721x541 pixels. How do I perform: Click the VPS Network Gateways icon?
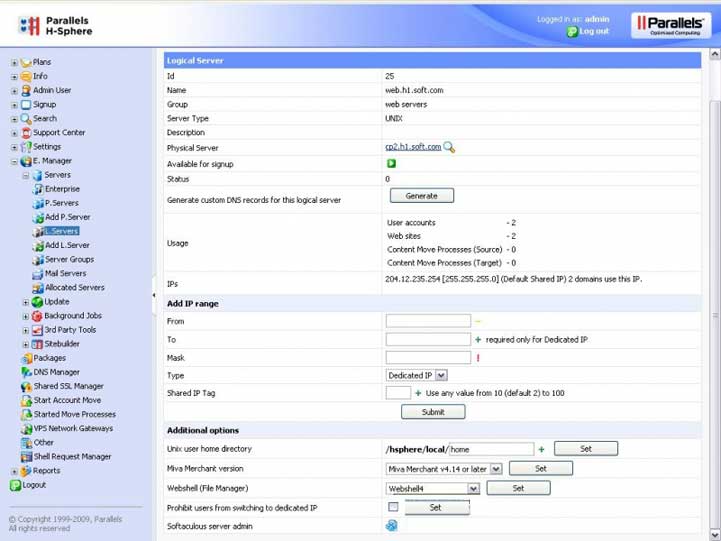tap(26, 428)
